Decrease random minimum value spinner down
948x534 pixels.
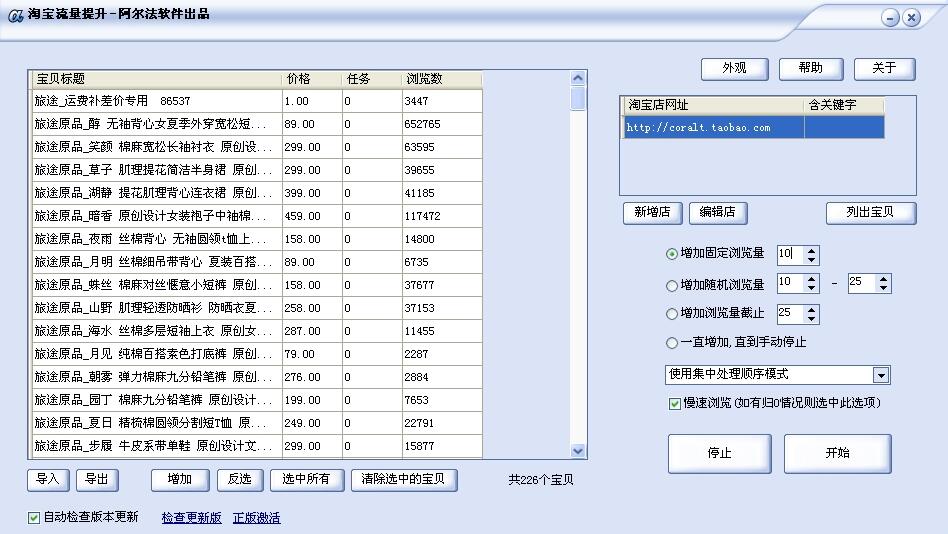click(811, 288)
